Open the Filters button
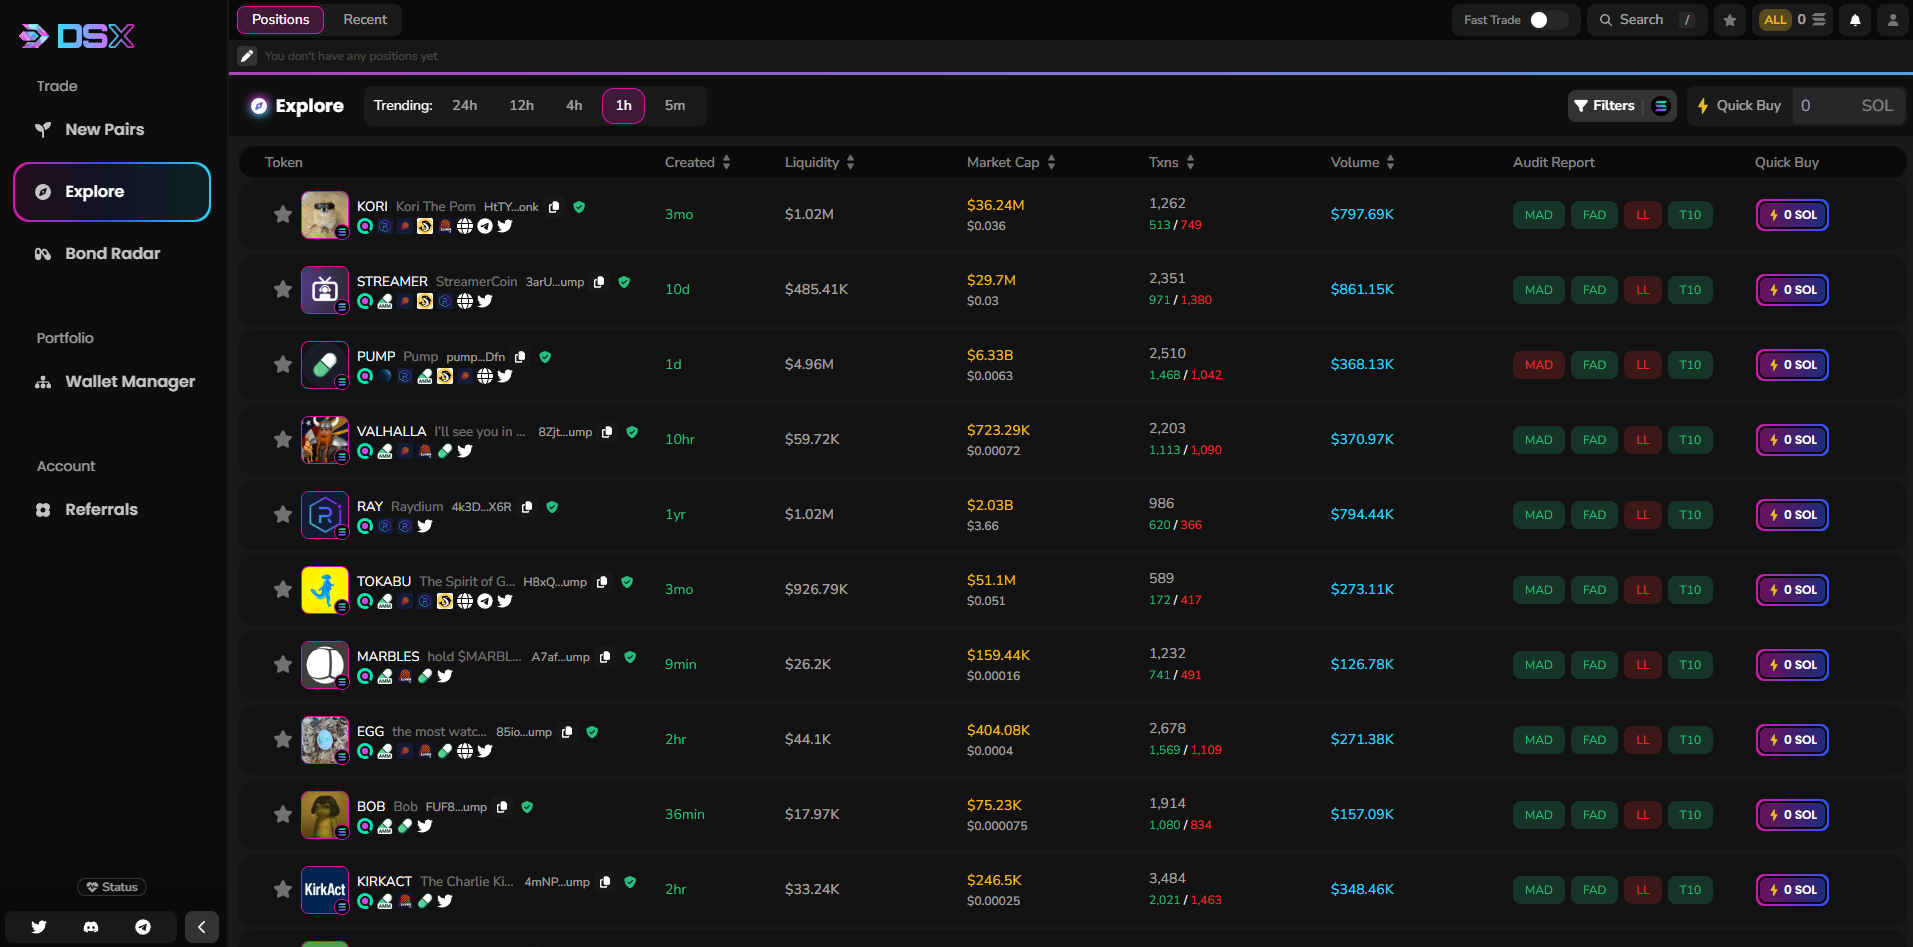Viewport: 1913px width, 947px height. (1604, 105)
